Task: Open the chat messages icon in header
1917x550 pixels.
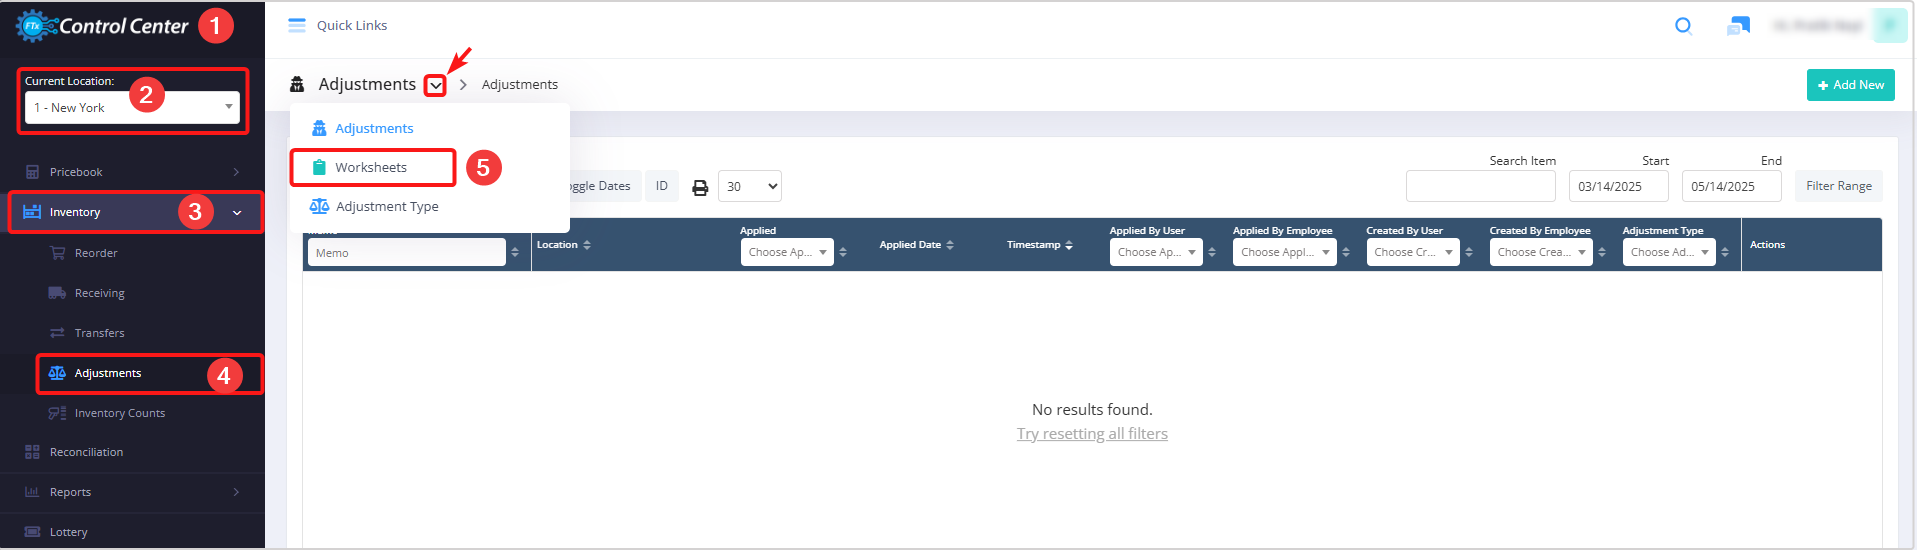Action: click(1738, 26)
